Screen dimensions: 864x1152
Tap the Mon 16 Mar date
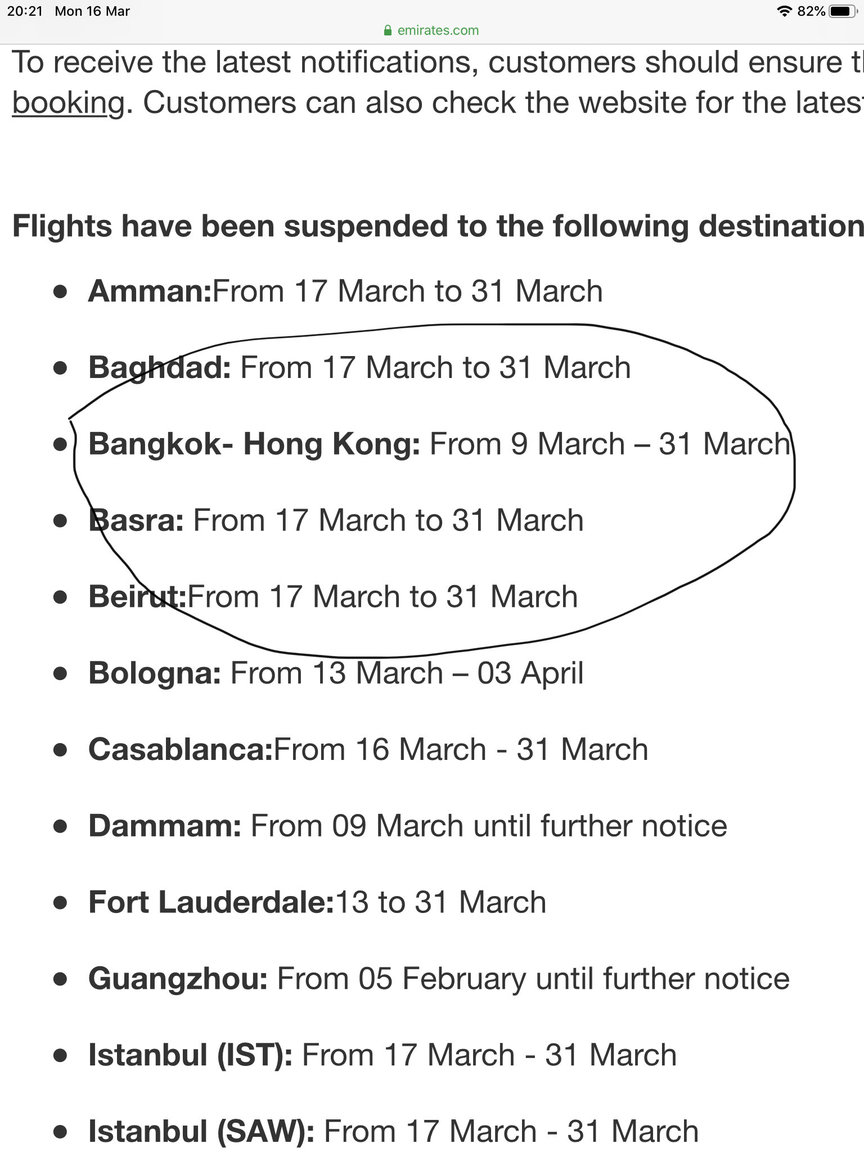(x=93, y=11)
